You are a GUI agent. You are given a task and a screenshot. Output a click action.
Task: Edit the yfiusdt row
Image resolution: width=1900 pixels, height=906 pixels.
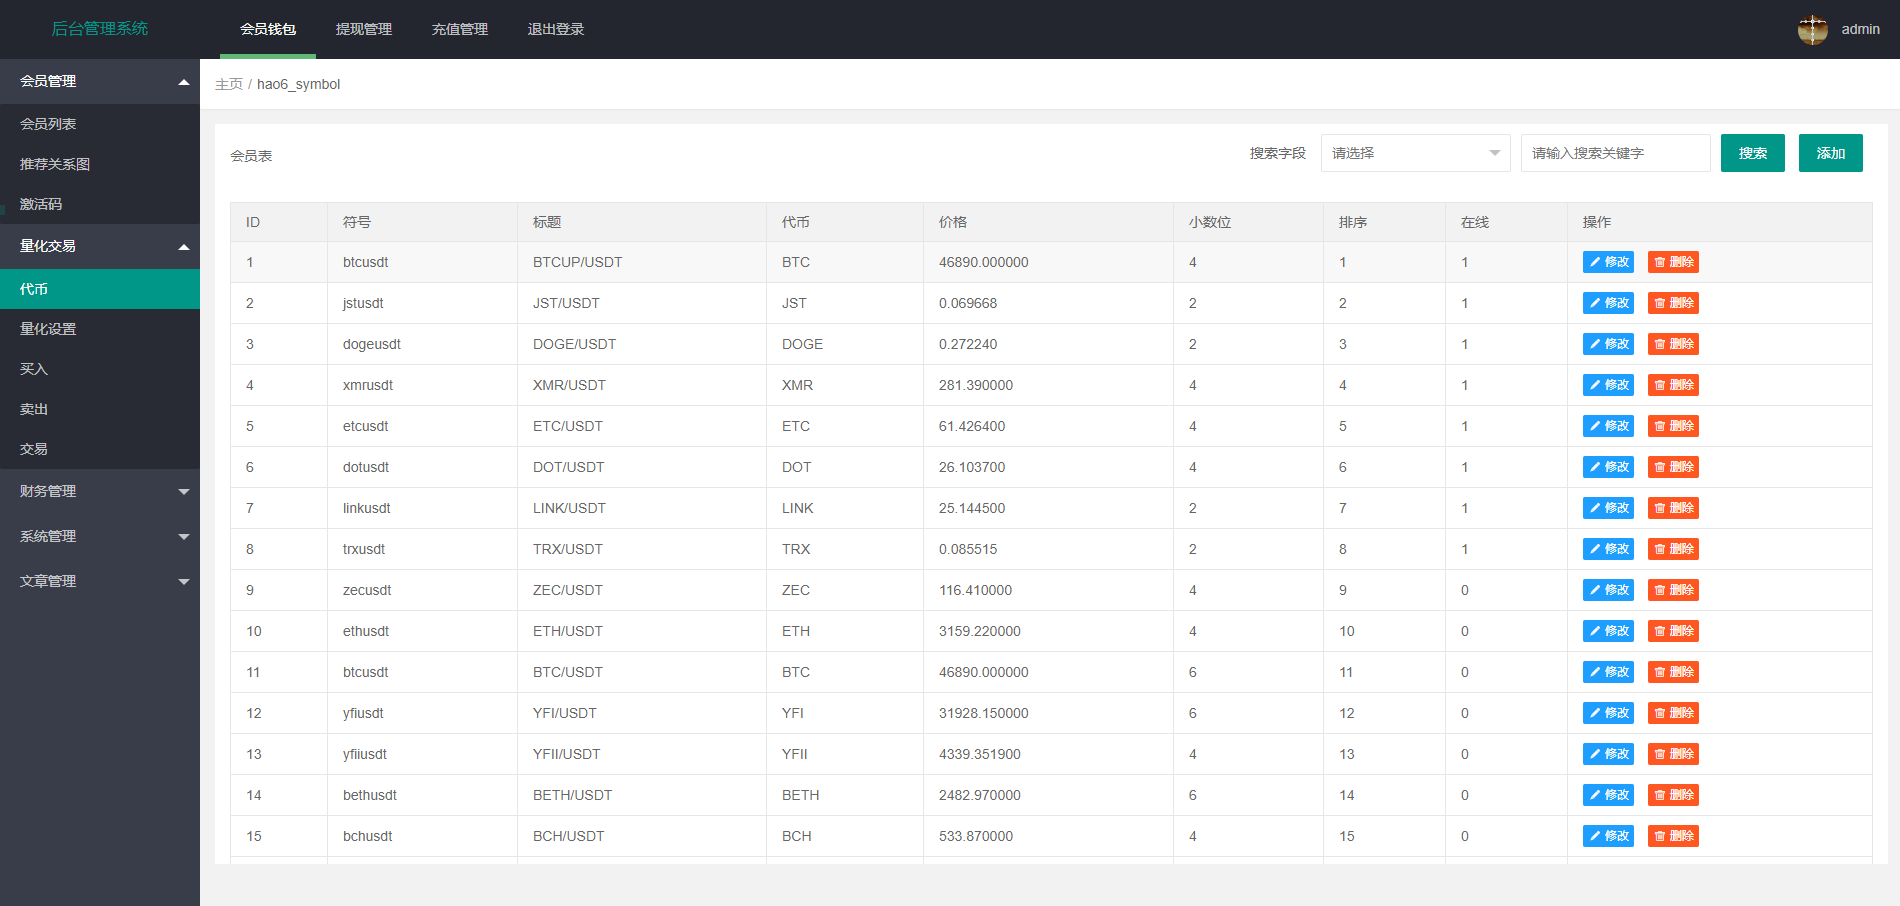(1608, 713)
